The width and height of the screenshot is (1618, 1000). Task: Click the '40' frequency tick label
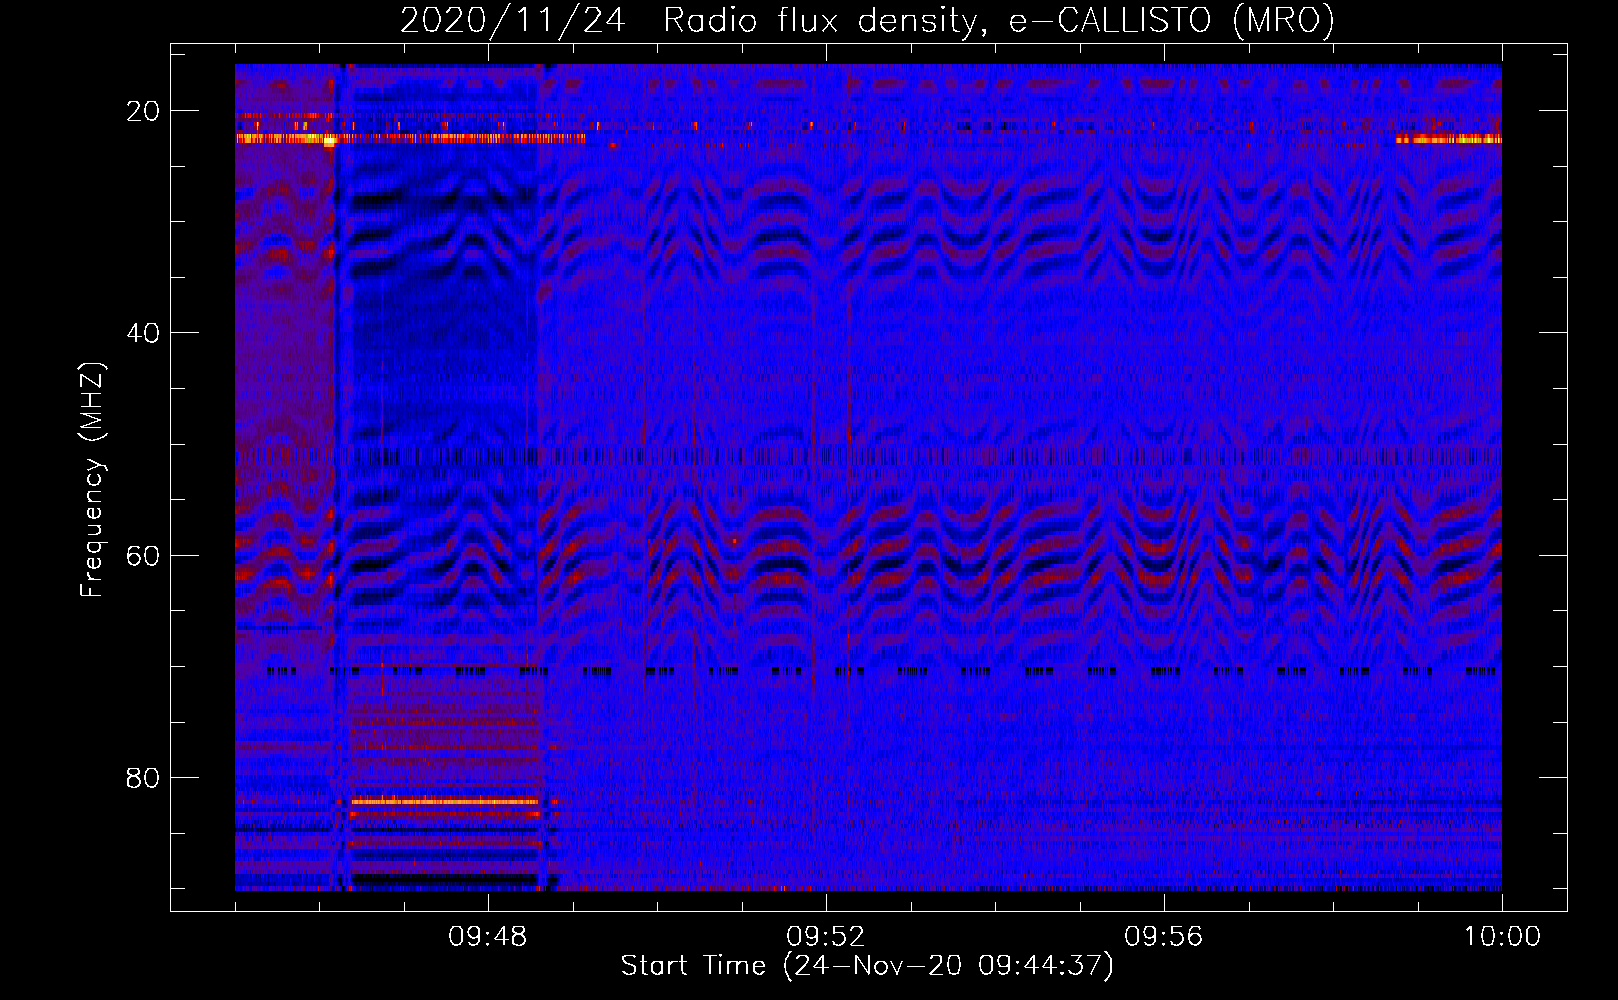(143, 333)
